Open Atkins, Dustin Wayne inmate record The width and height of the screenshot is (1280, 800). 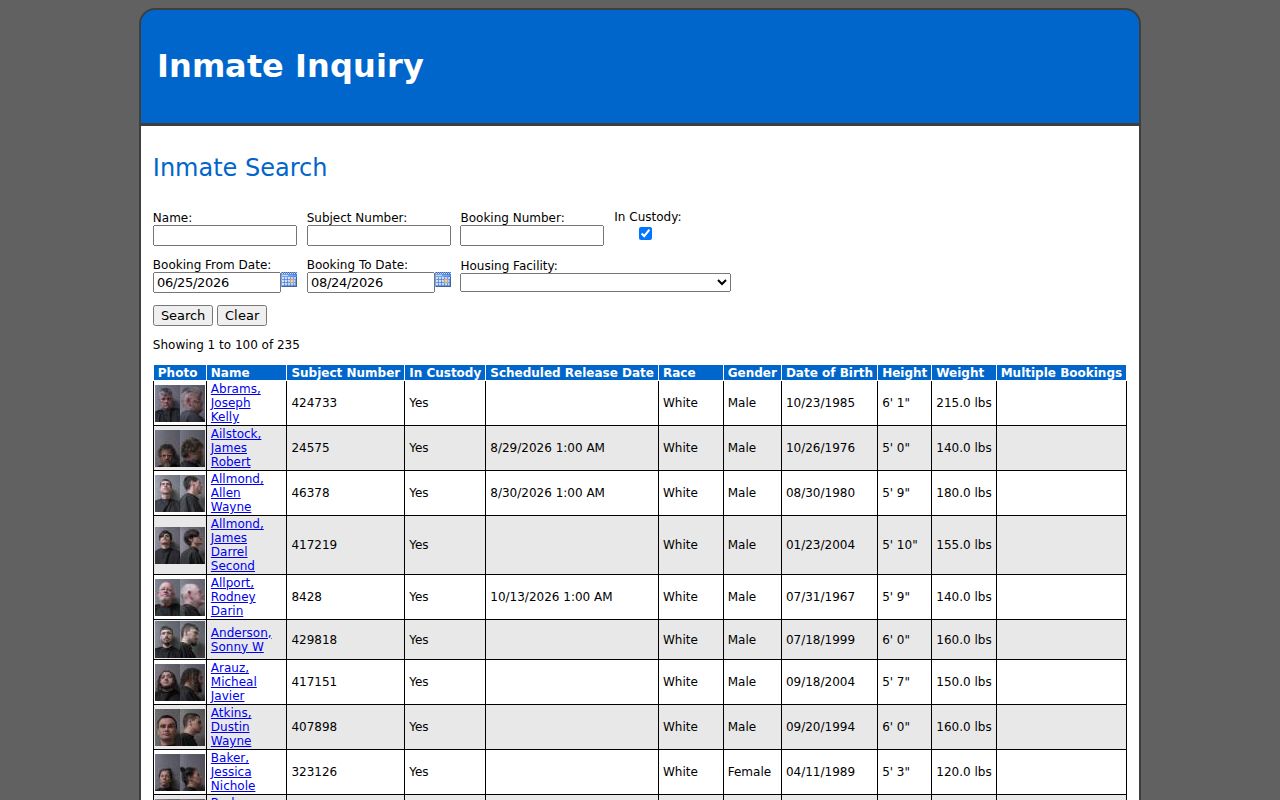coord(231,727)
